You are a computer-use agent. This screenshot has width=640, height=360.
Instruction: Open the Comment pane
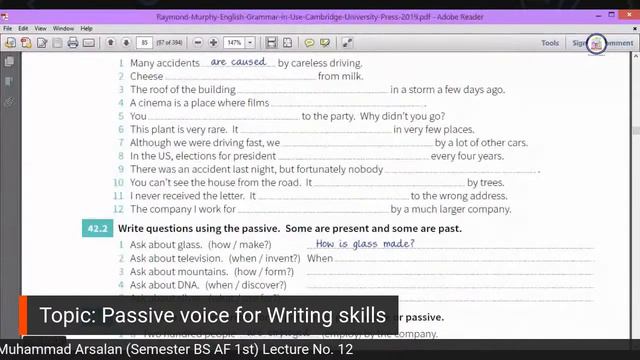click(619, 43)
